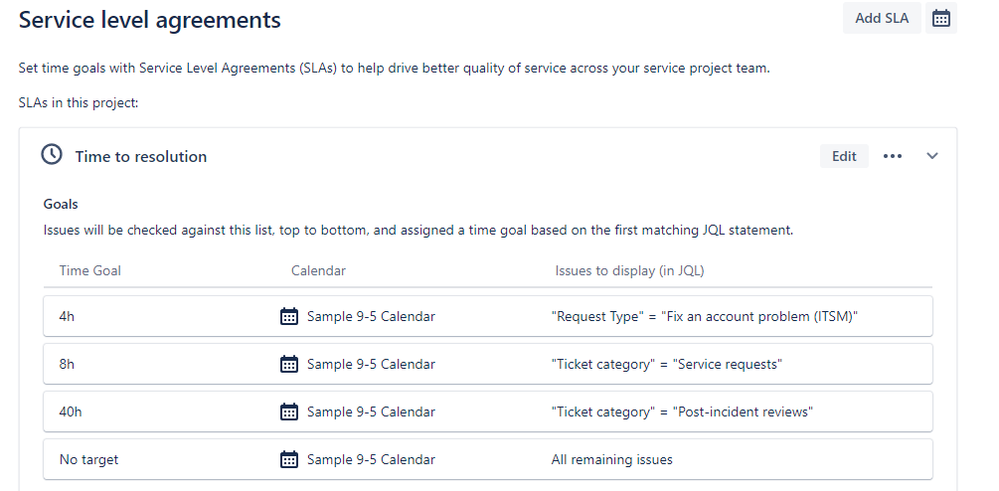Click the 40h time goal entry

(71, 411)
